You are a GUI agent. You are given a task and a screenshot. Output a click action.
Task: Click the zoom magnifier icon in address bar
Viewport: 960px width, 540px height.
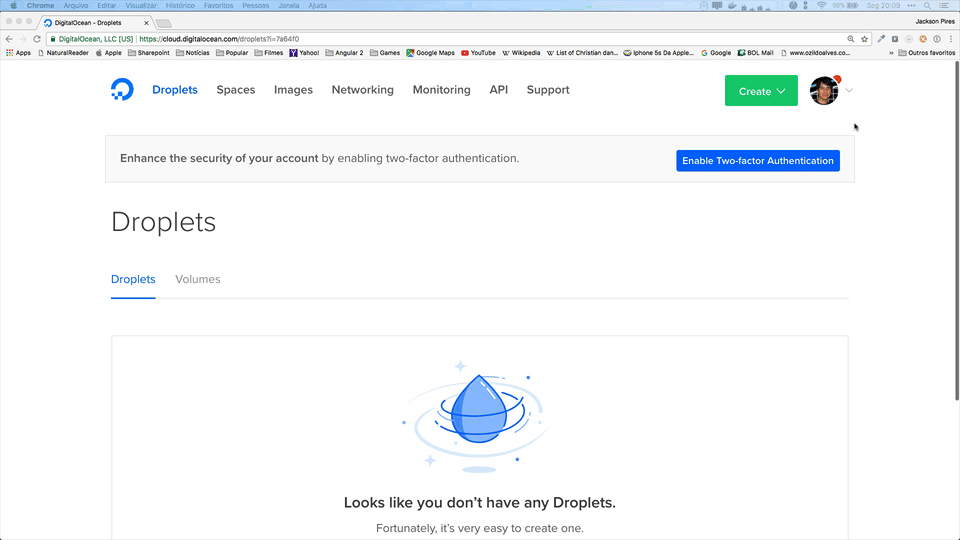coord(850,39)
